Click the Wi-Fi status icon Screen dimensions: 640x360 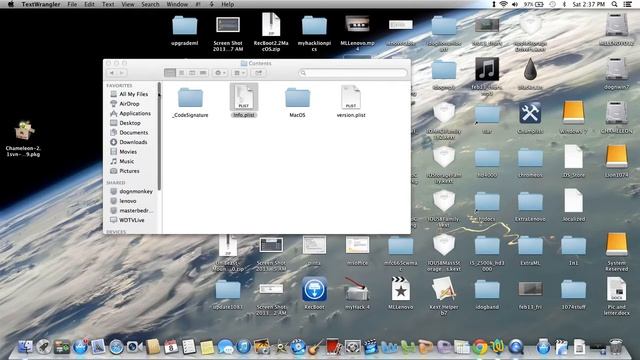(504, 4)
